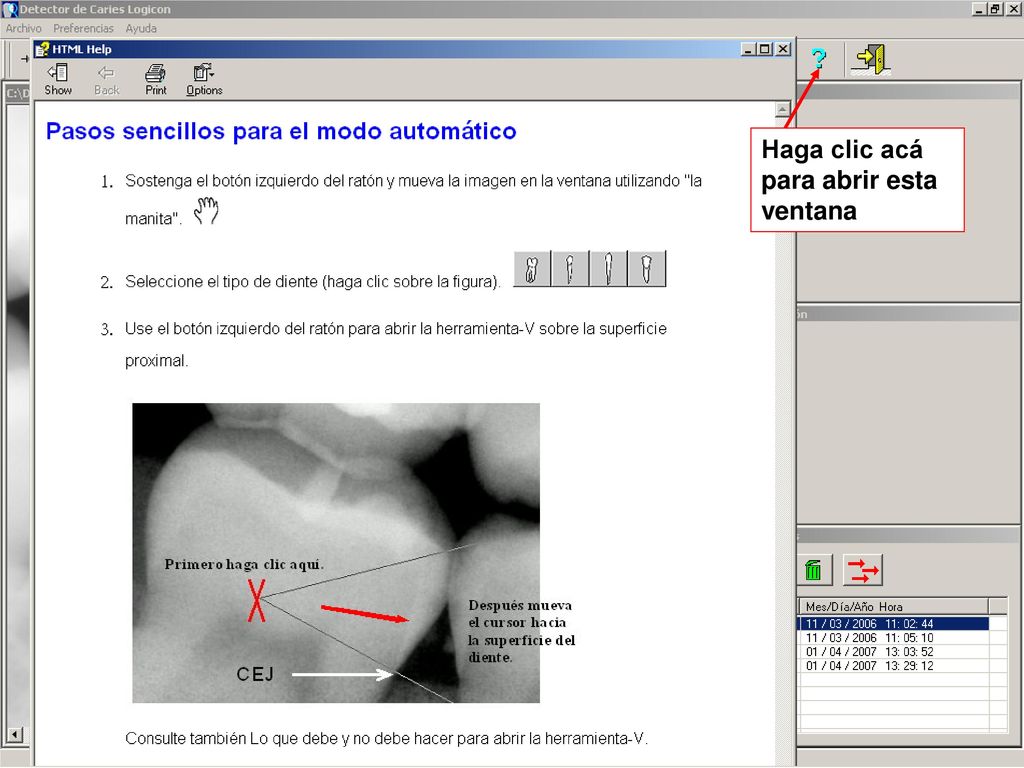Click the green trash can delete icon
1024x768 pixels.
(814, 570)
